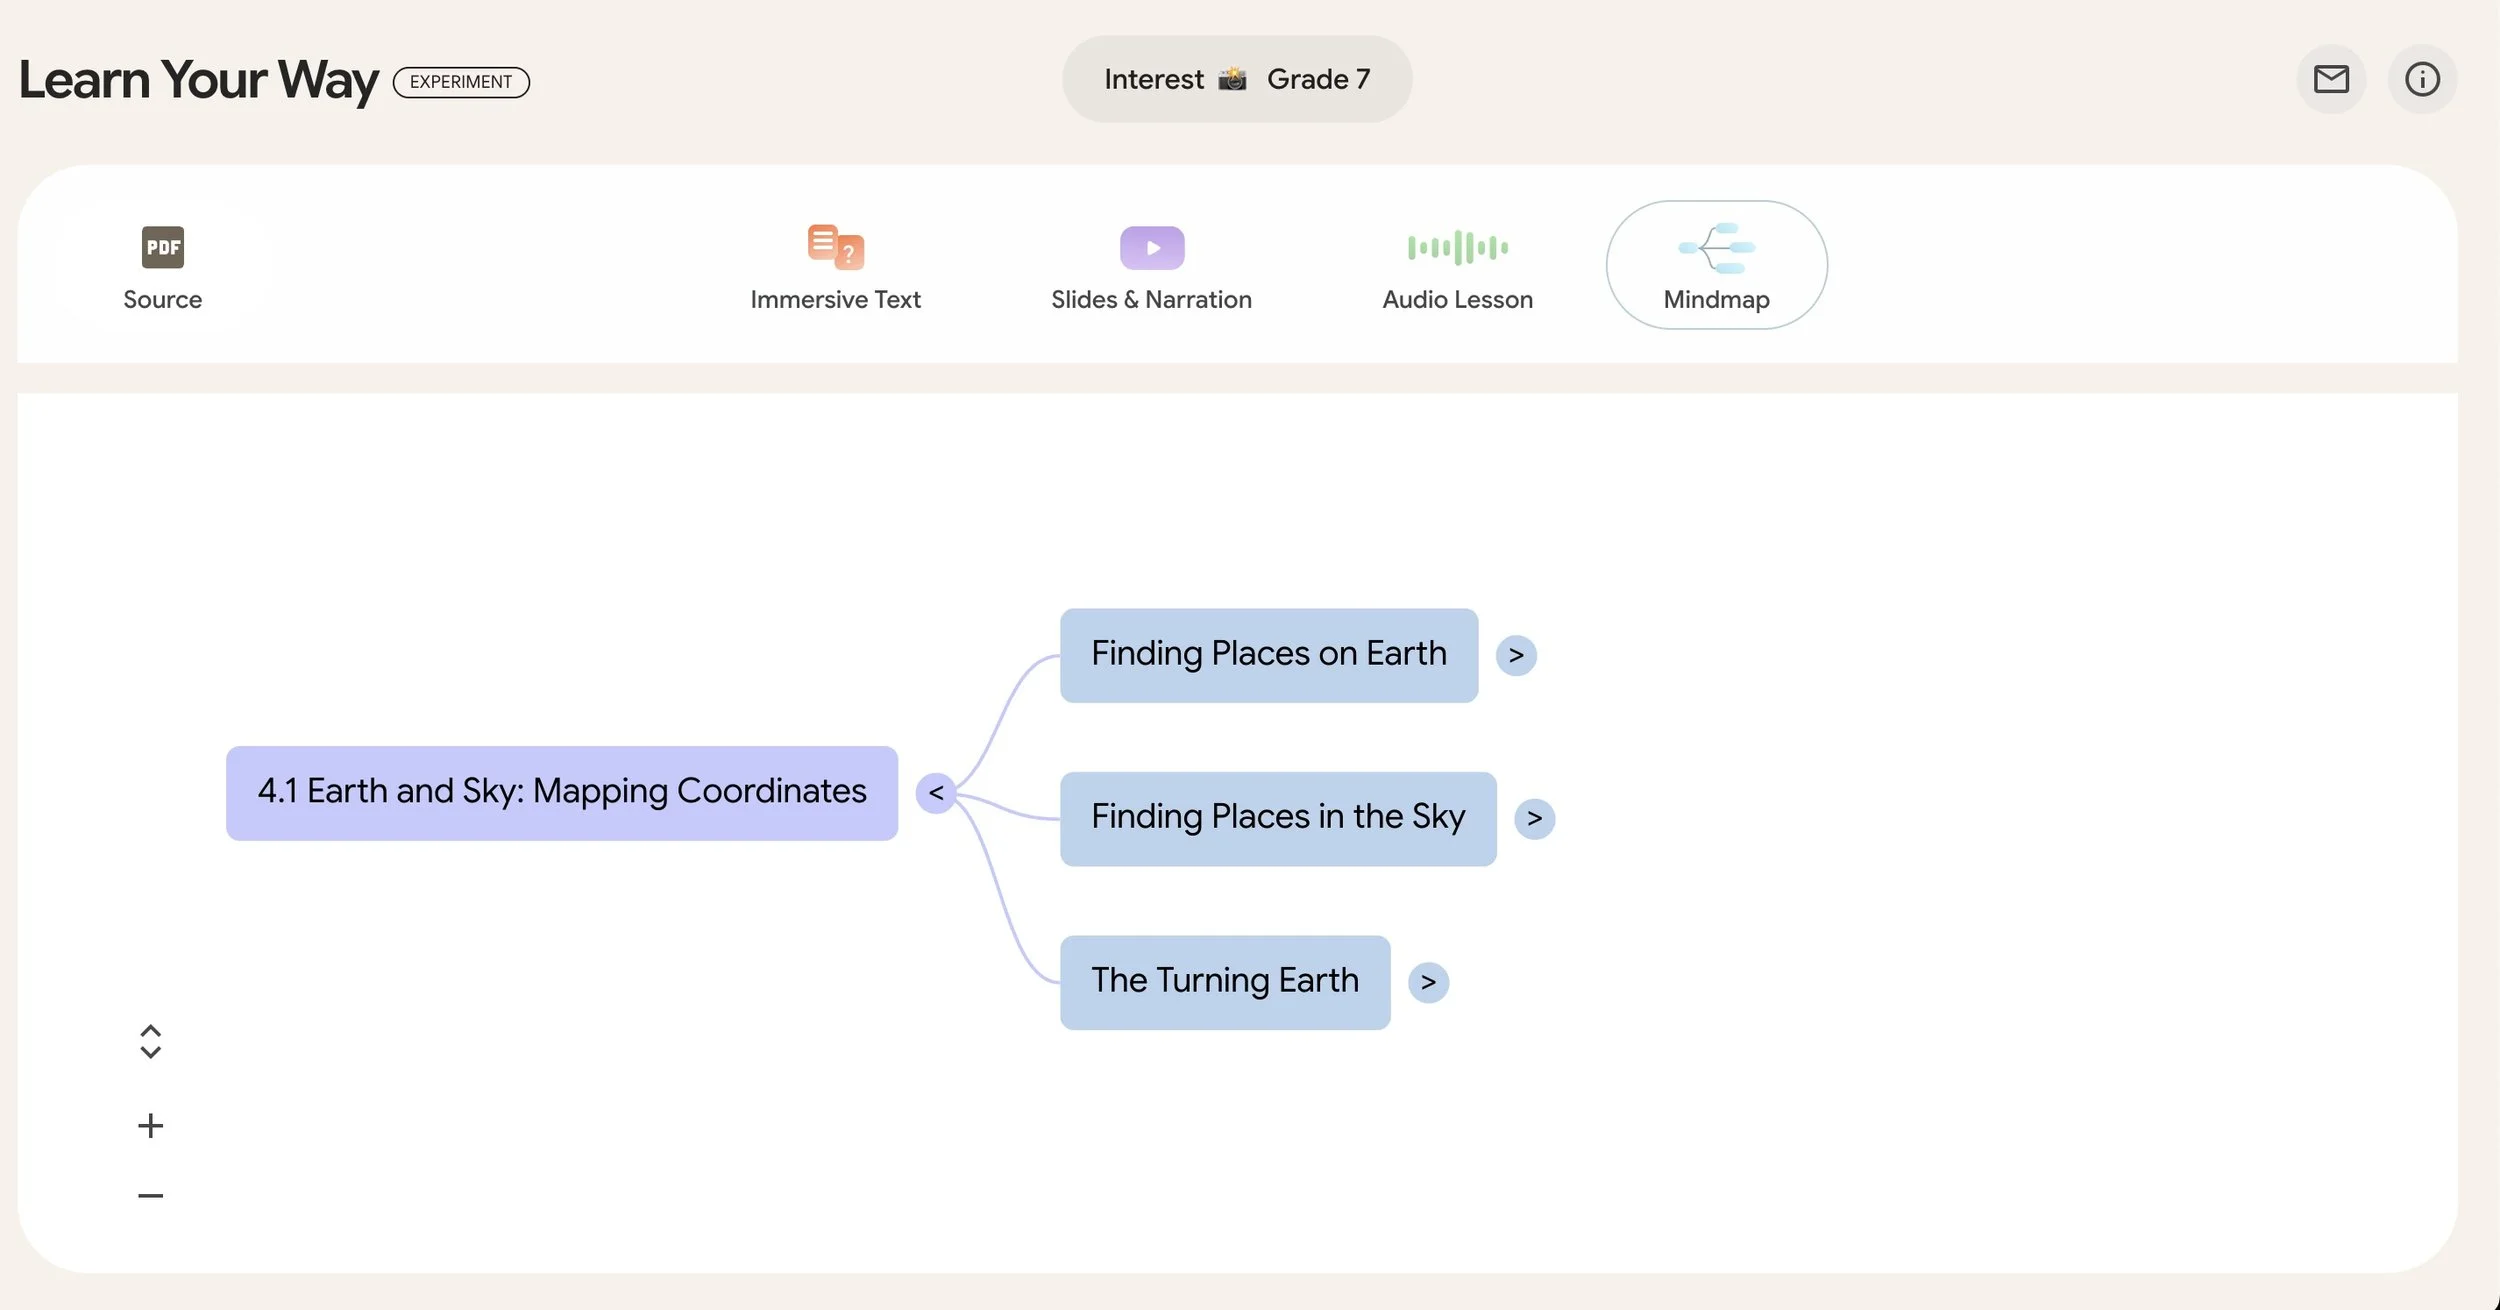Zoom in with the plus icon
This screenshot has width=2500, height=1310.
click(150, 1126)
